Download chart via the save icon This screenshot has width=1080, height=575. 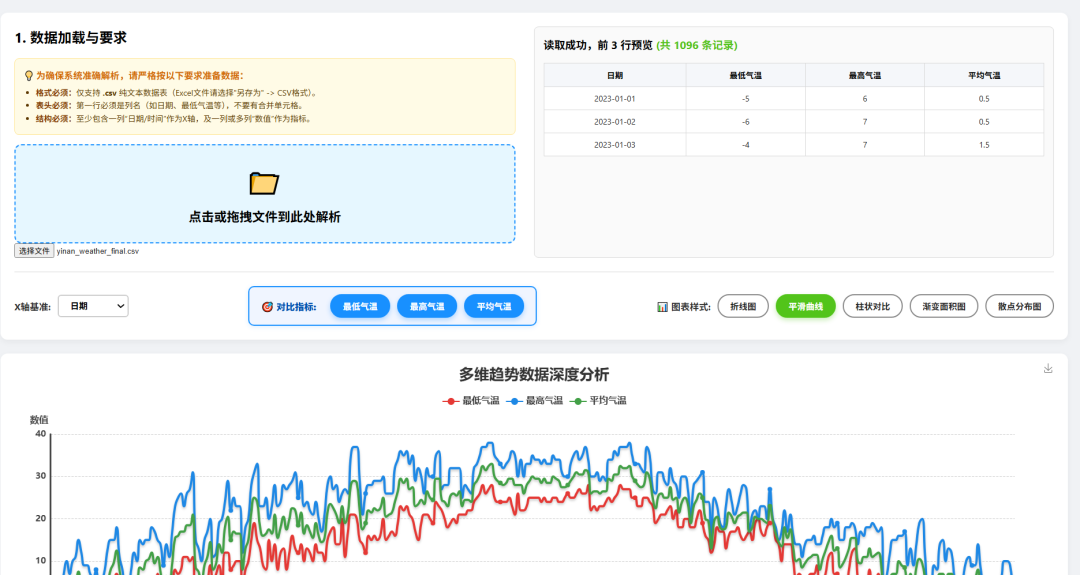[1048, 368]
